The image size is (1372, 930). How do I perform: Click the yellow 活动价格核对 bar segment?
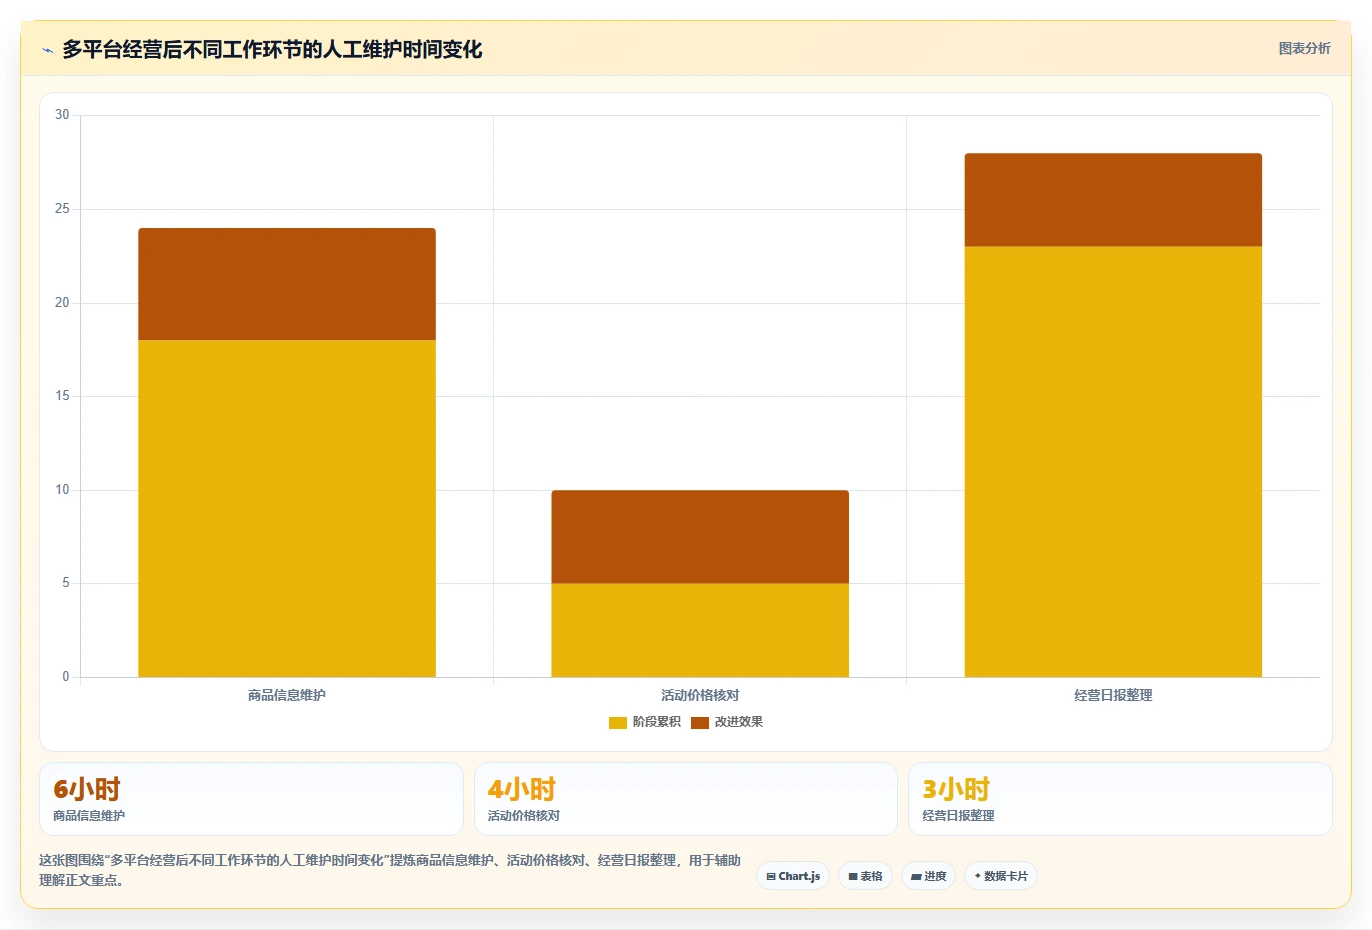tap(700, 630)
